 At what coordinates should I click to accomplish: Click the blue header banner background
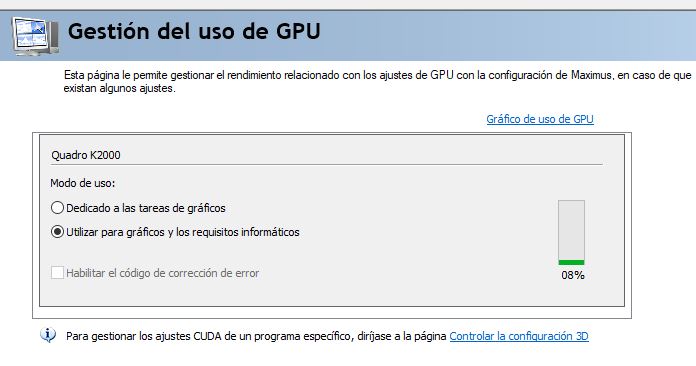[x=488, y=35]
